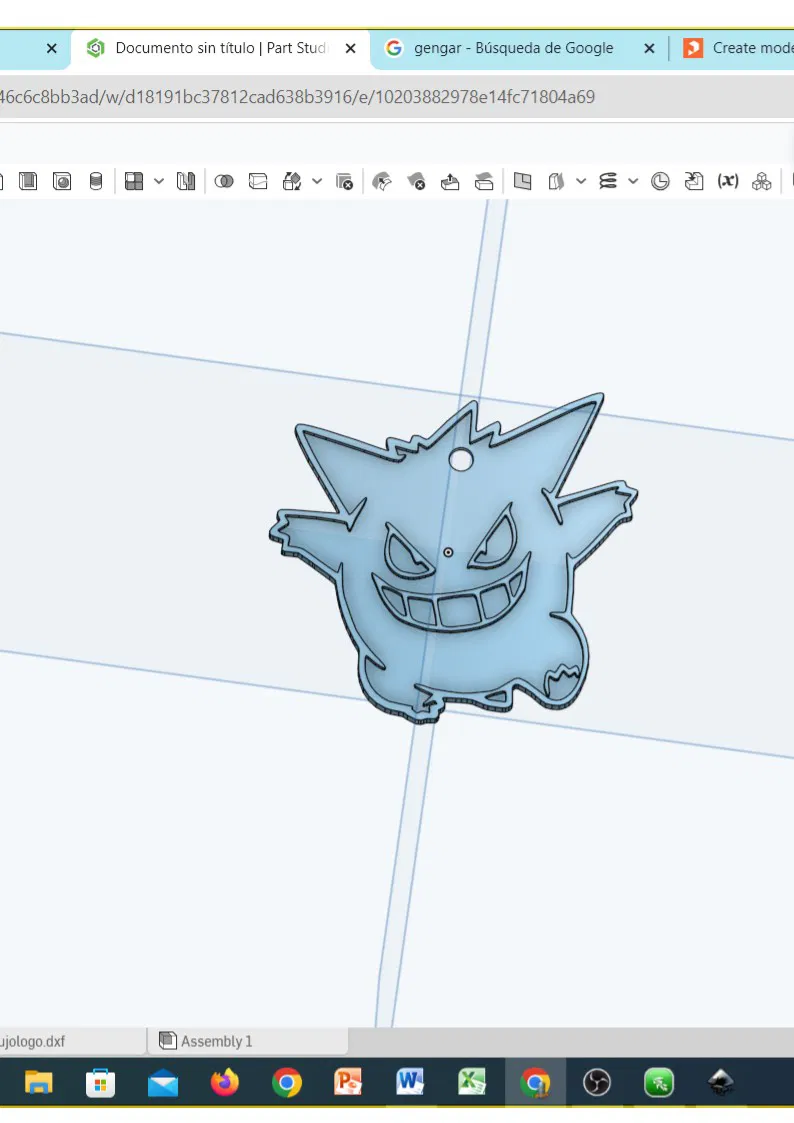Close the gengar Google search tab
The height and width of the screenshot is (1123, 794).
coord(649,48)
